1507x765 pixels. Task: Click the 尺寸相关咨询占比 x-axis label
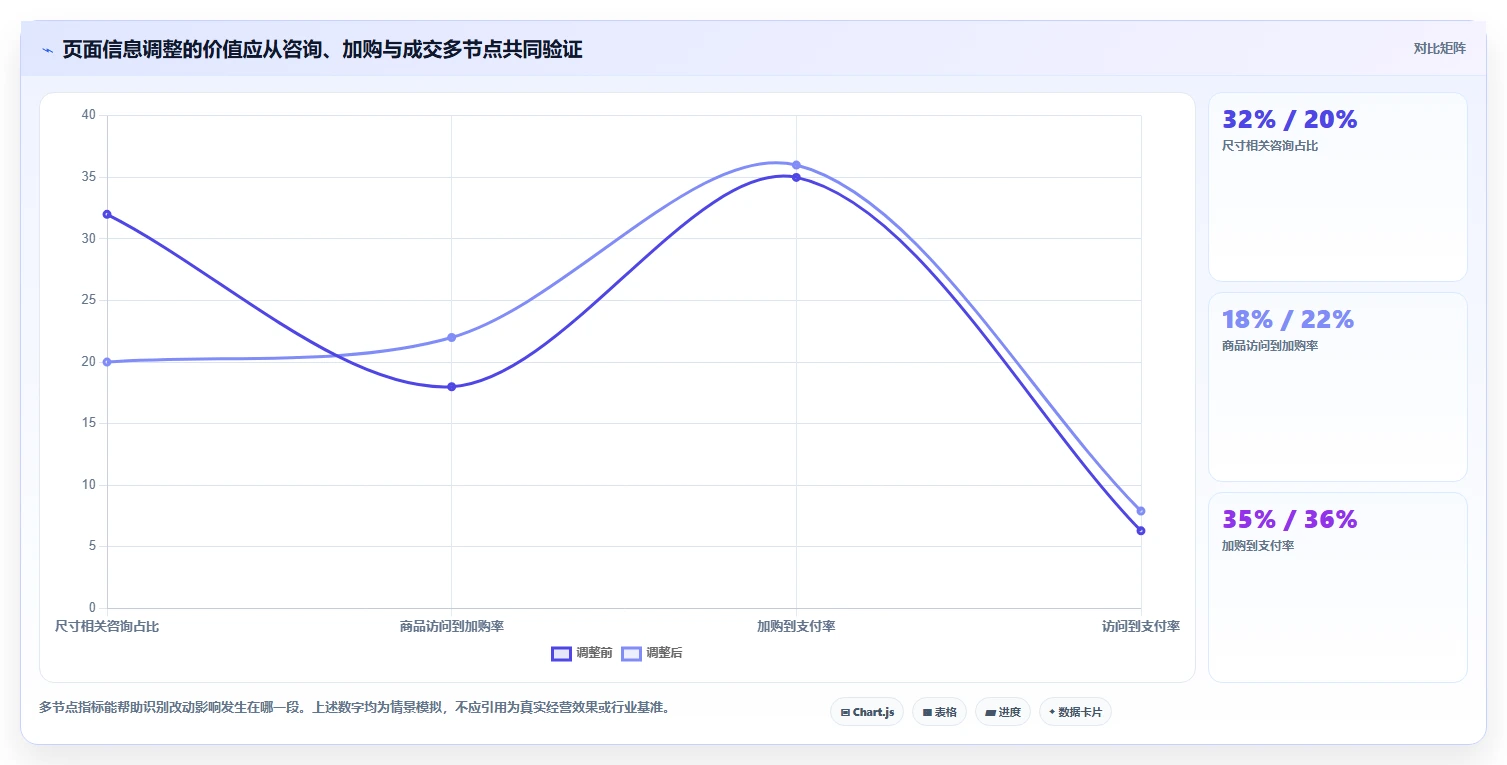coord(107,626)
